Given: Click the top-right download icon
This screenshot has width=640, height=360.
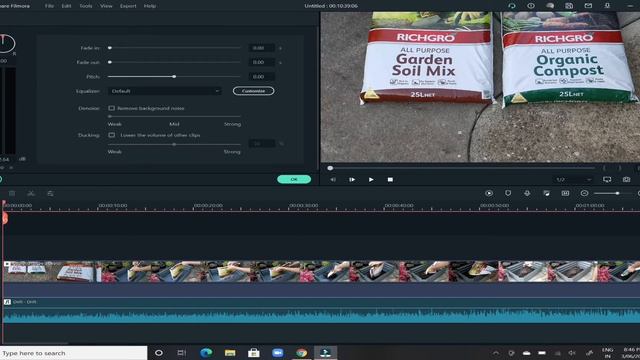Looking at the screenshot, I should 607,6.
